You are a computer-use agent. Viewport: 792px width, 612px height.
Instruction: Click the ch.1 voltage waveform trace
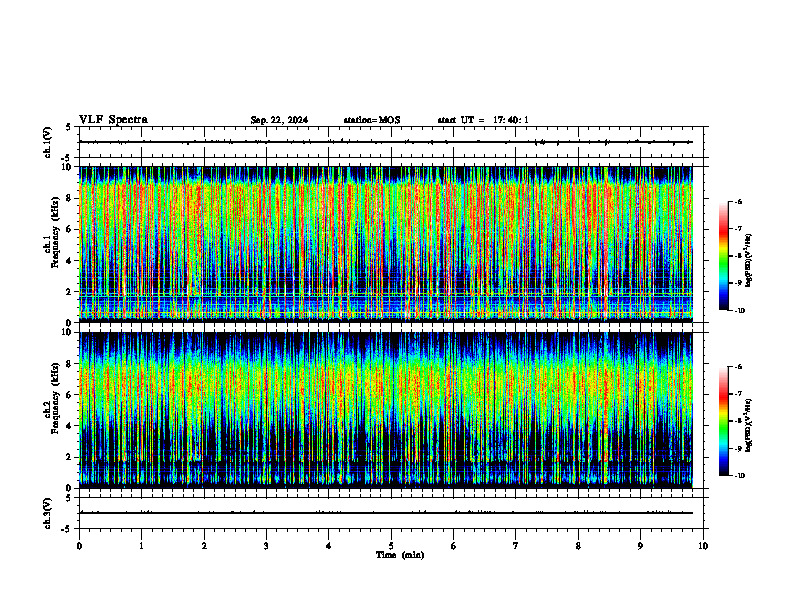pyautogui.click(x=386, y=142)
